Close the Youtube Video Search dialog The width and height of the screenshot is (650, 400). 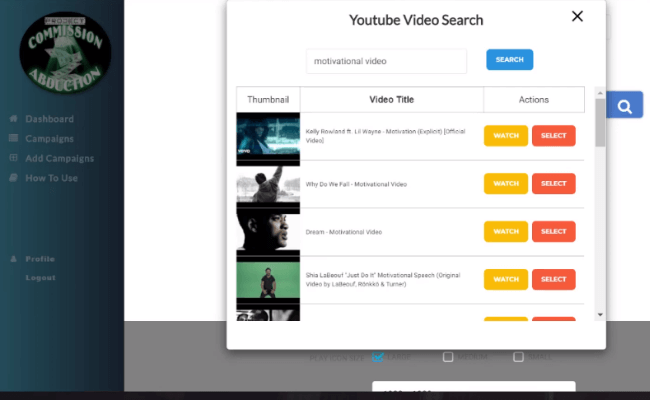click(577, 17)
